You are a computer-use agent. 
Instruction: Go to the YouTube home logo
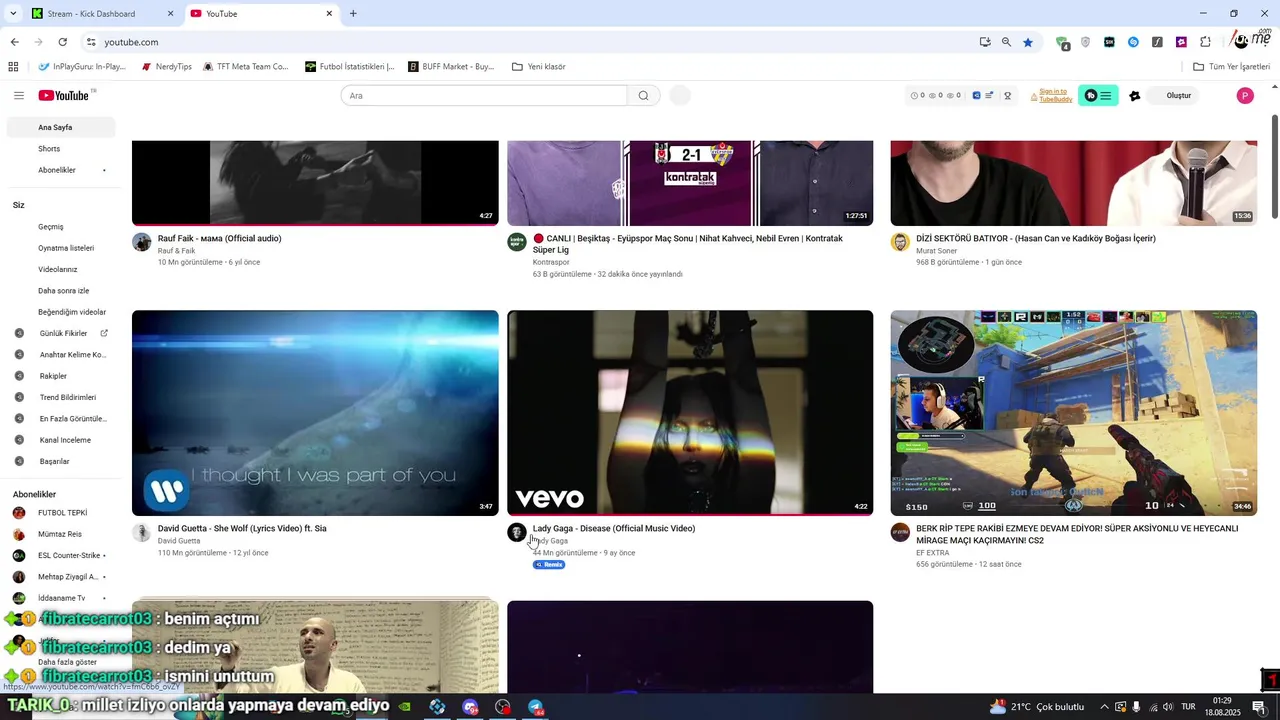[x=64, y=95]
